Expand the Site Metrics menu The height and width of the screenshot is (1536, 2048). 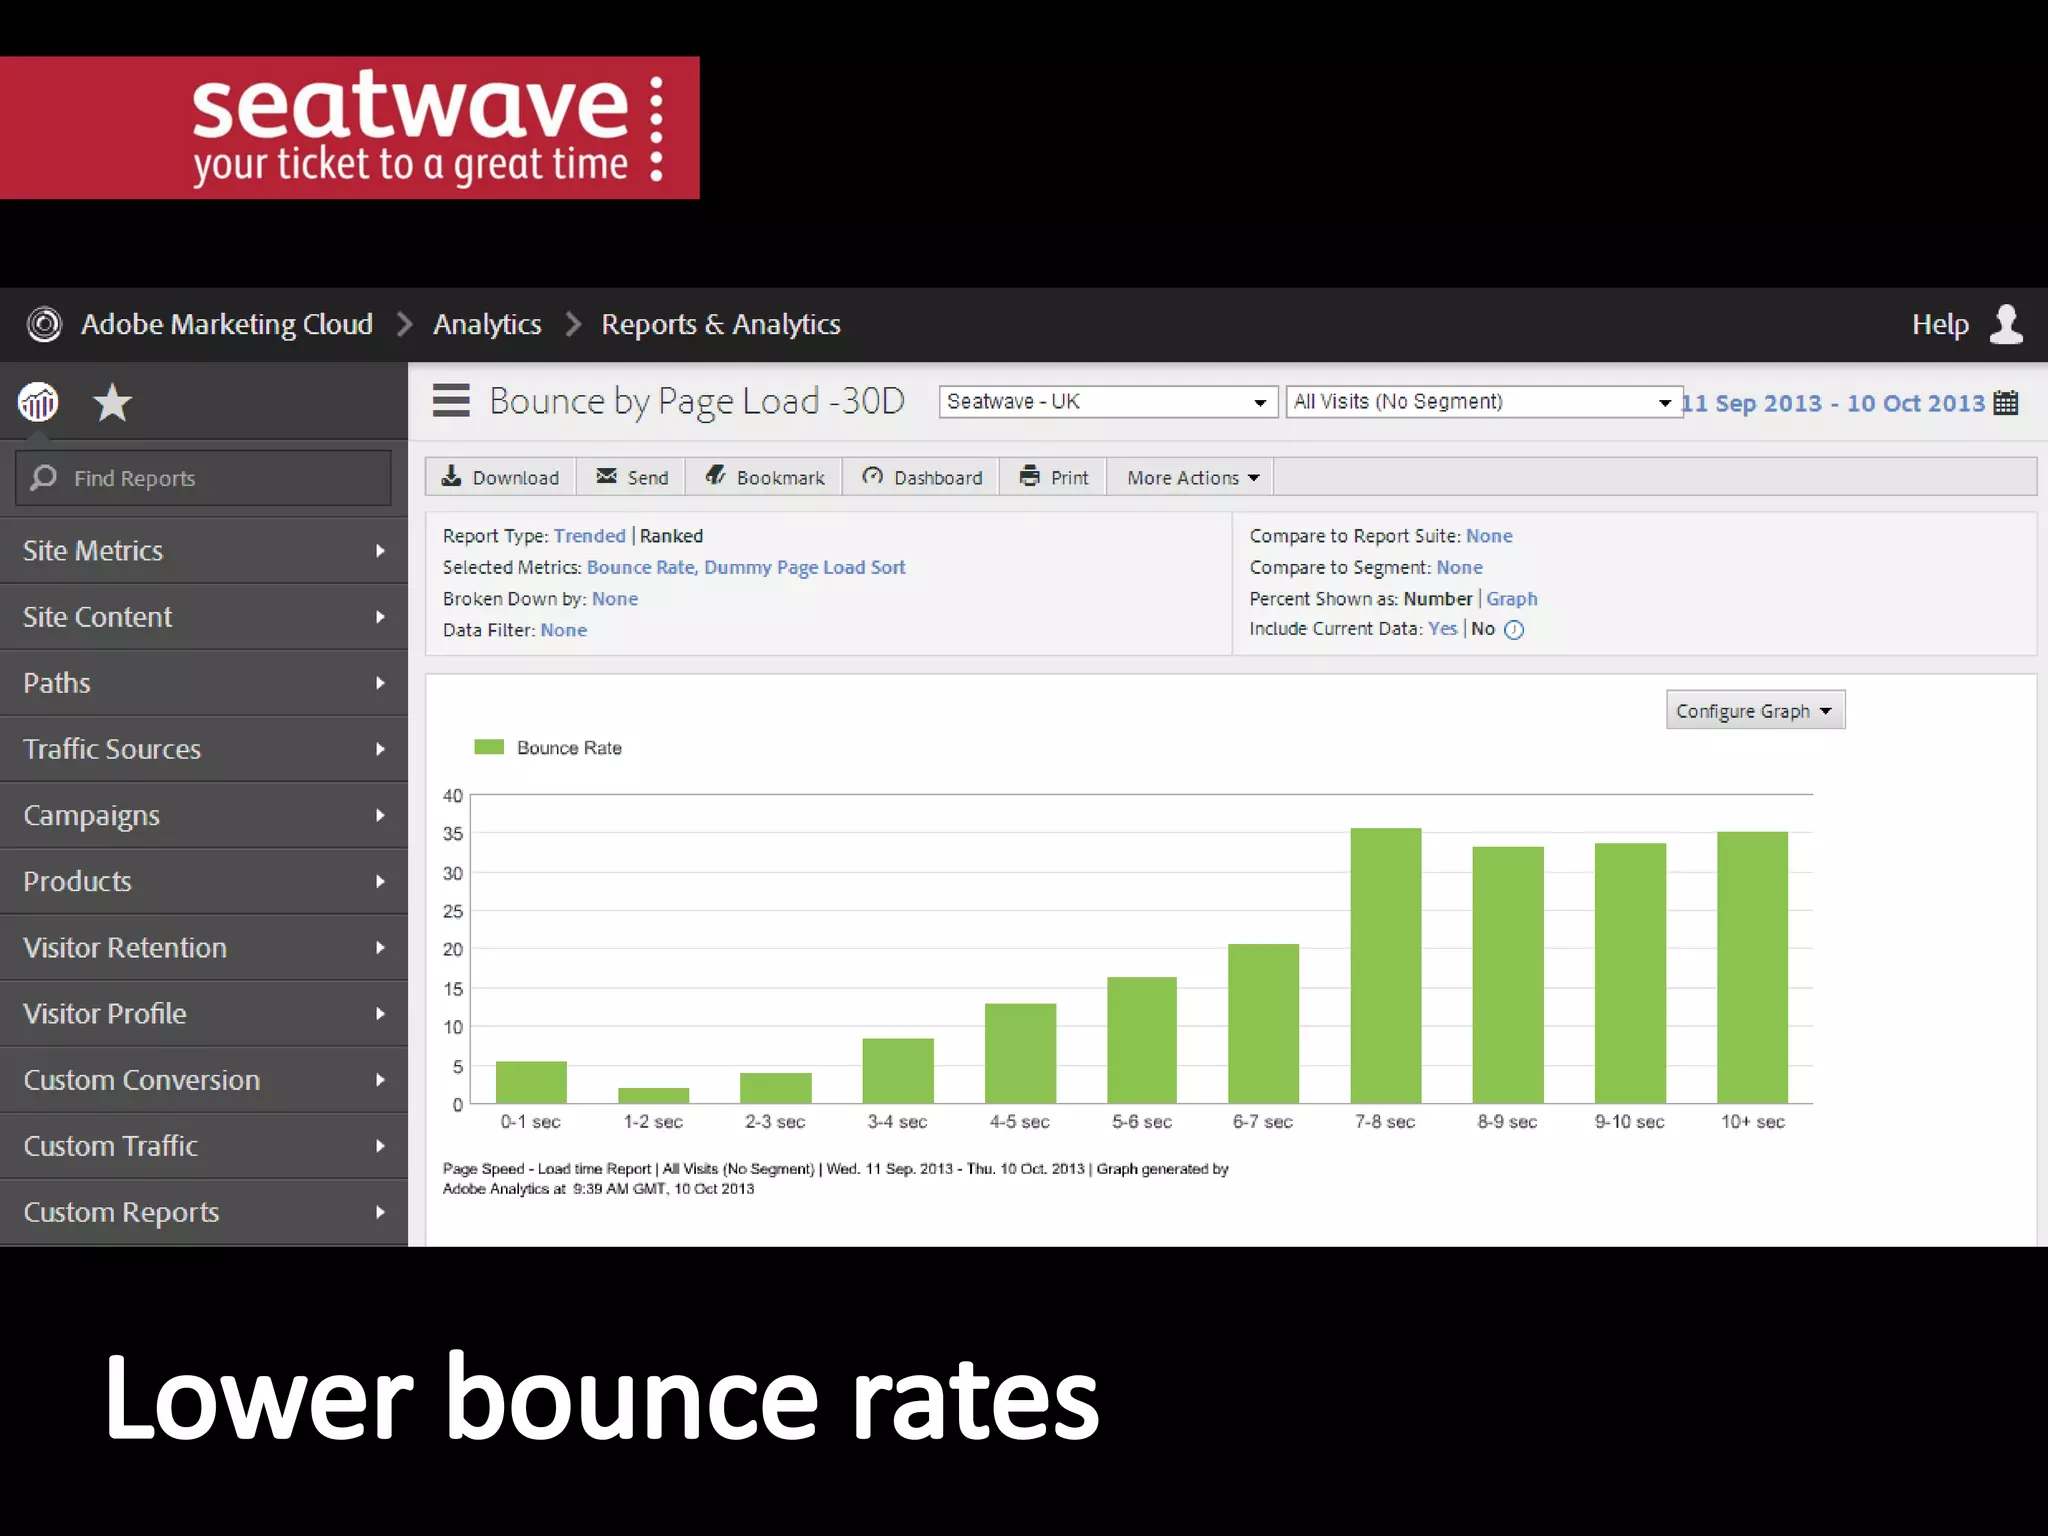[203, 551]
